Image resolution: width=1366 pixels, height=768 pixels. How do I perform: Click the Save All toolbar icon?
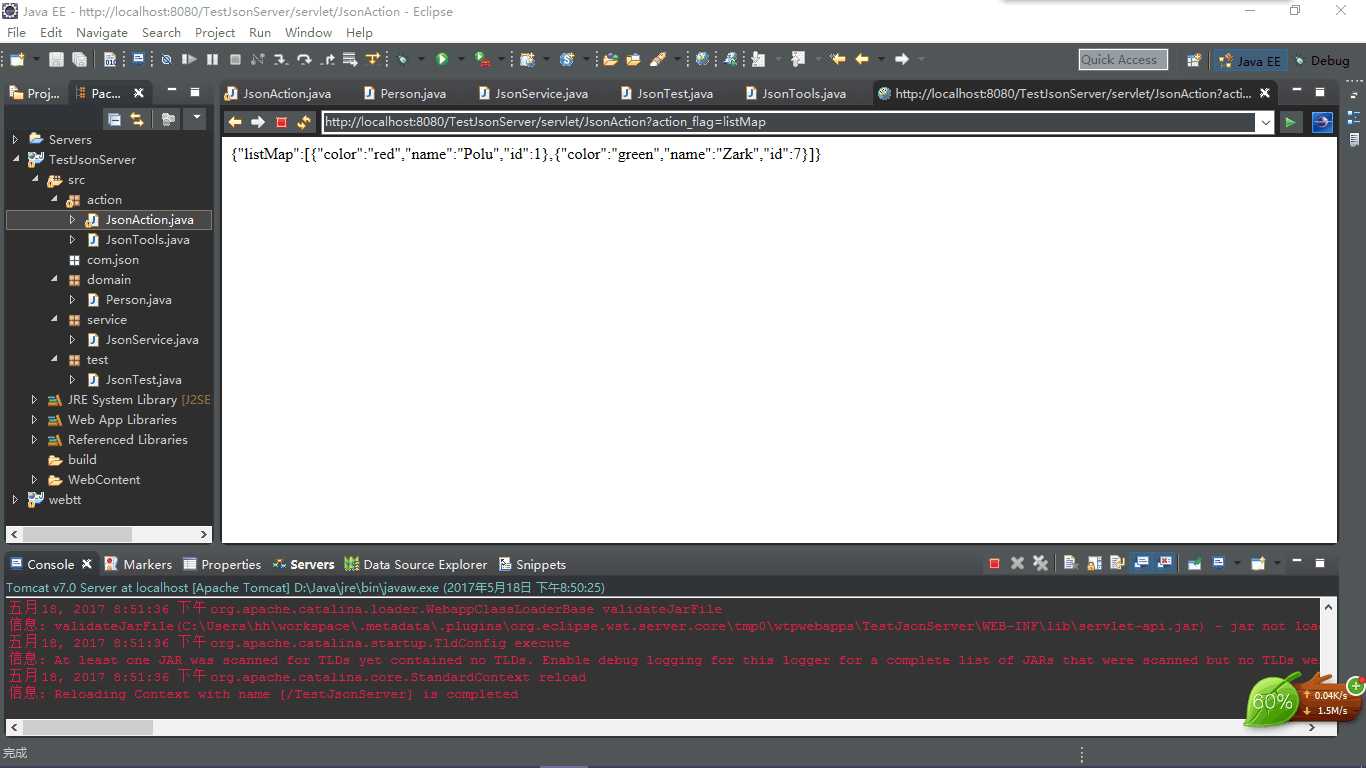(79, 60)
